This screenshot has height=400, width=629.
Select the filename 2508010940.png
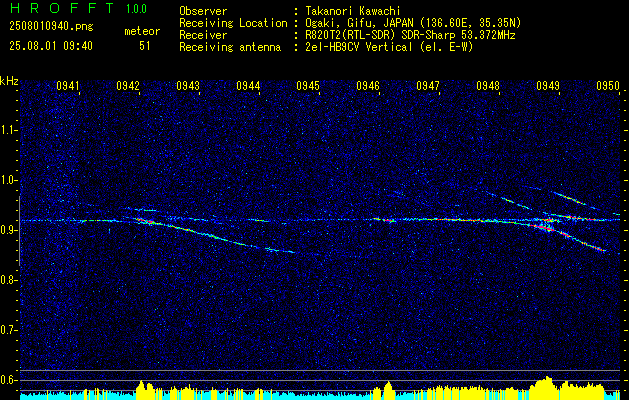coord(51,27)
